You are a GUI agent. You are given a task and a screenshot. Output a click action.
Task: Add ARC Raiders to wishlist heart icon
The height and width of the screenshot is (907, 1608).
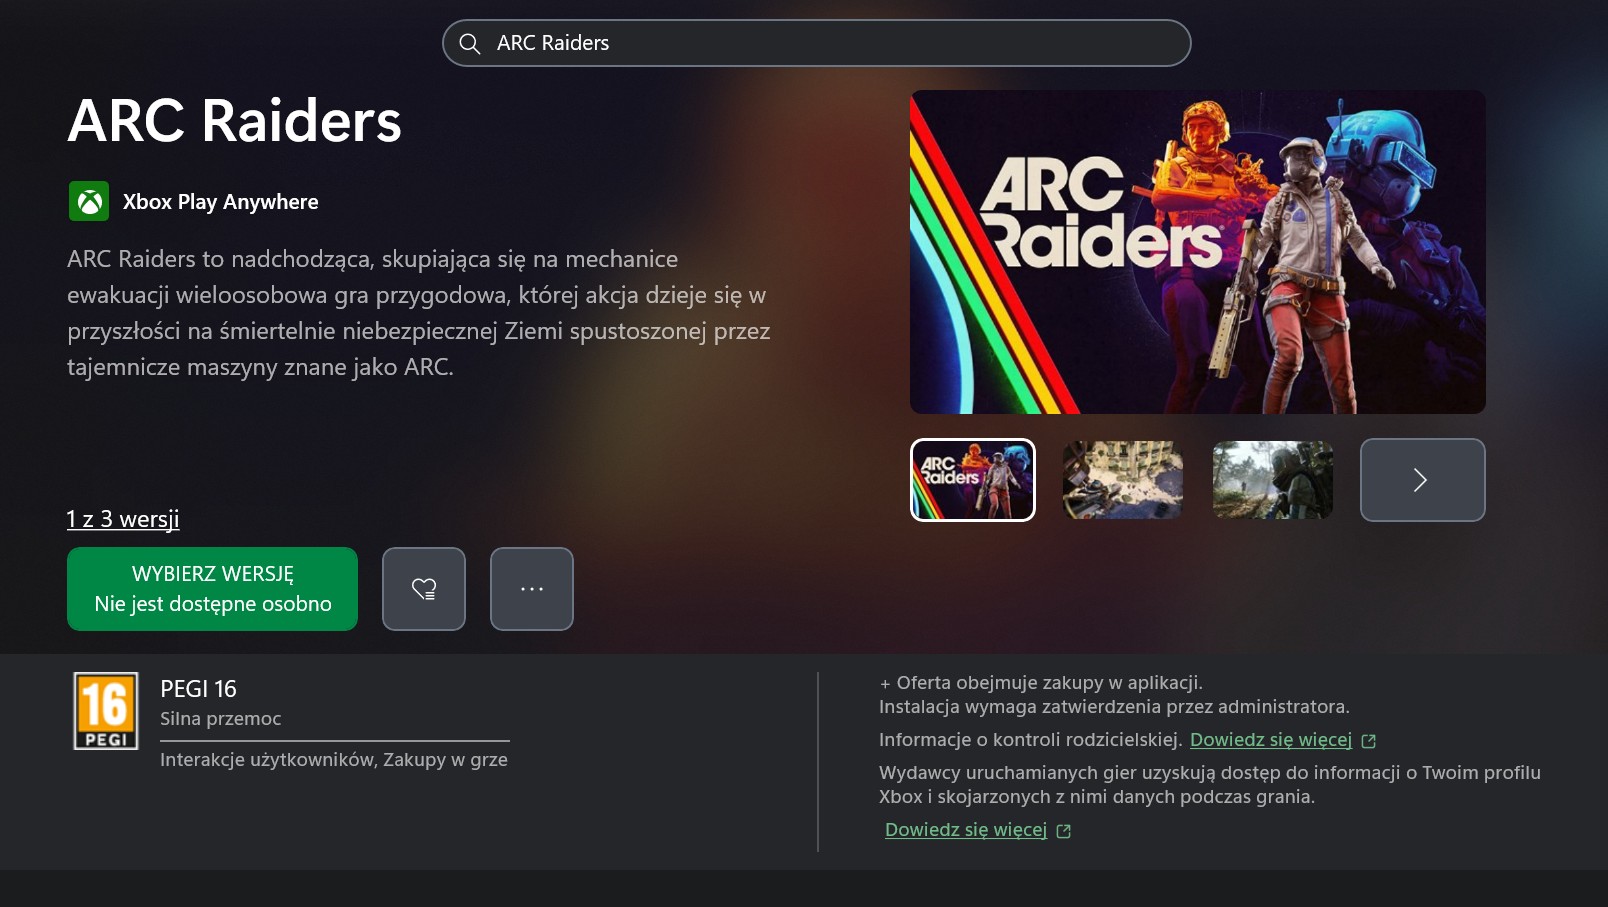(x=424, y=589)
